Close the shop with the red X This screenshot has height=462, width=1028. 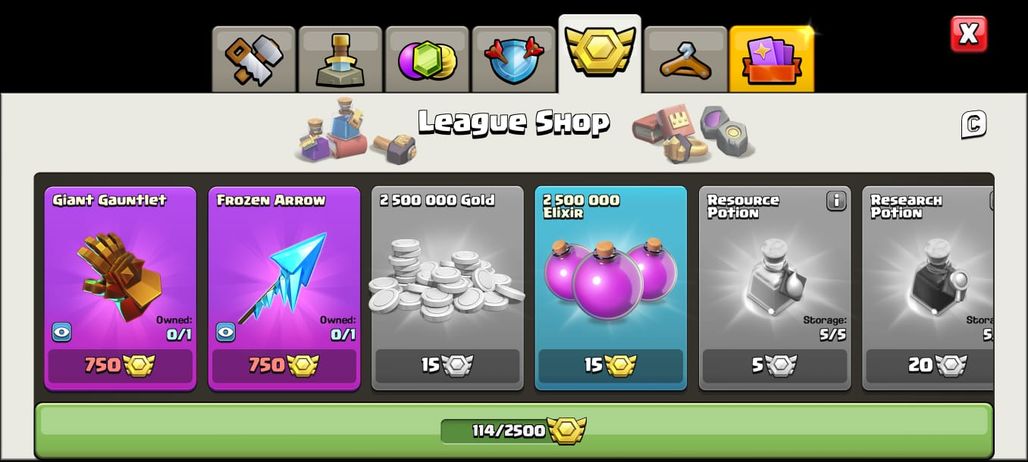pyautogui.click(x=968, y=34)
